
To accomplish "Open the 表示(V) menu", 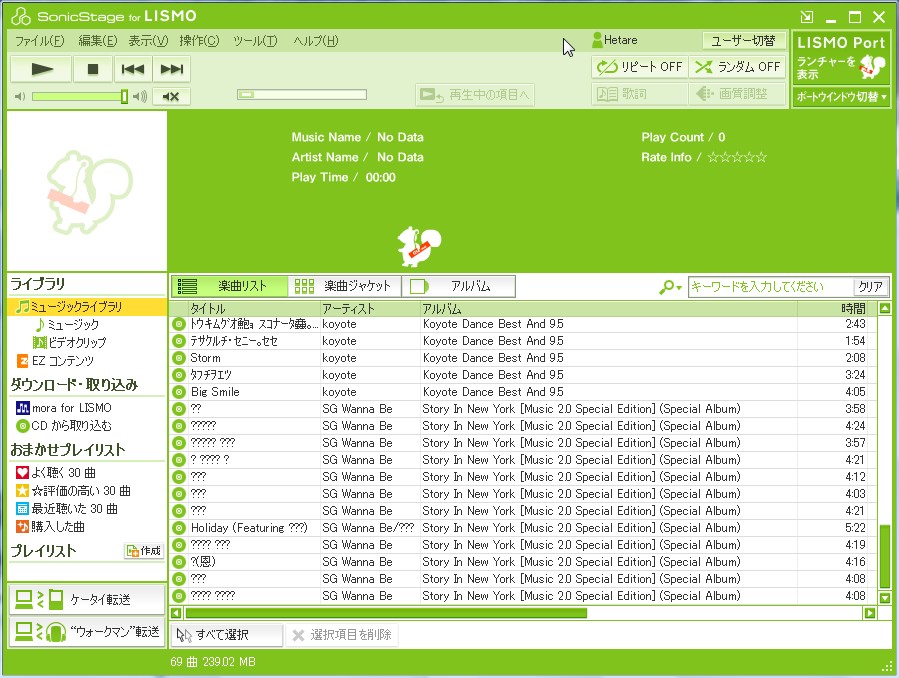I will [x=148, y=41].
